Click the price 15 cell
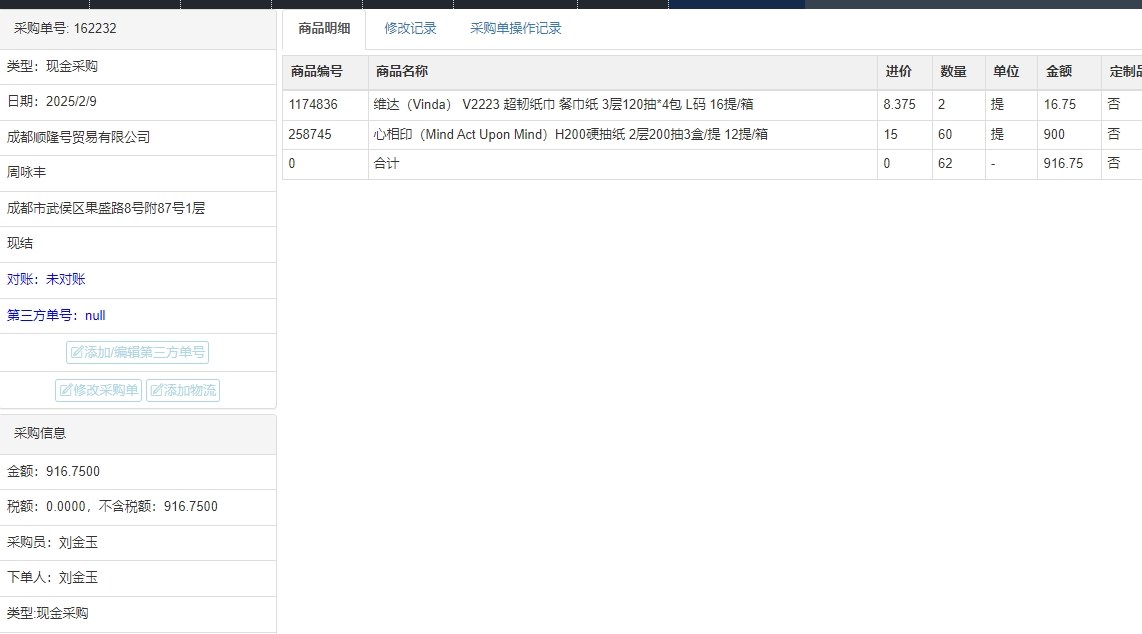Viewport: 1142px width, 634px height. [x=905, y=135]
